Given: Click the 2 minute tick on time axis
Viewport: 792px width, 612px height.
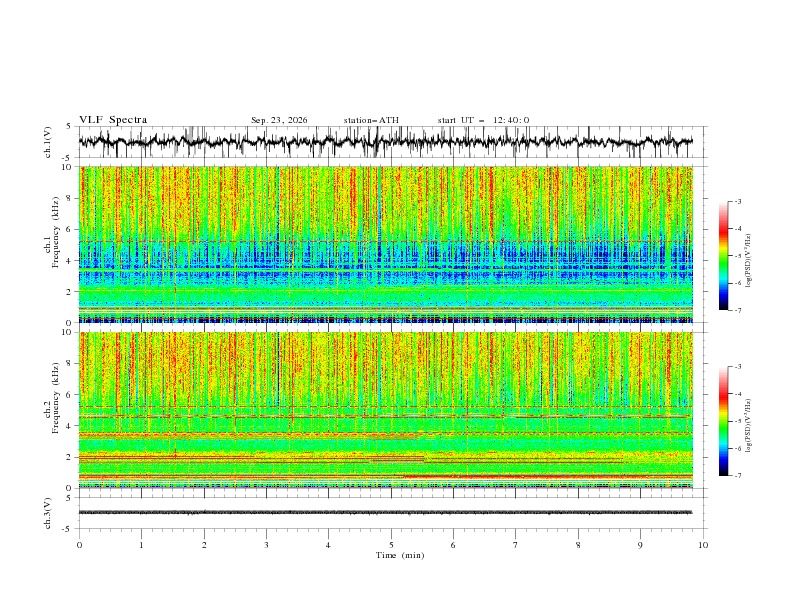Looking at the screenshot, I should pyautogui.click(x=204, y=545).
